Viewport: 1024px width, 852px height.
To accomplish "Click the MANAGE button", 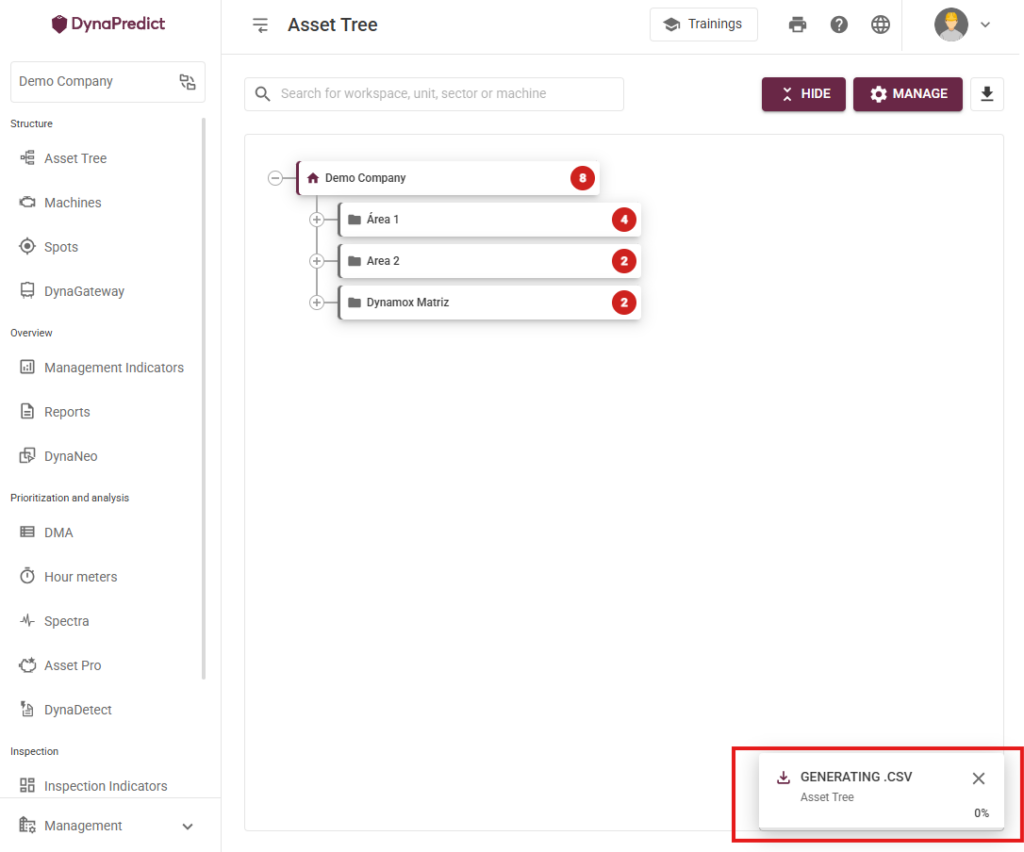I will click(907, 94).
